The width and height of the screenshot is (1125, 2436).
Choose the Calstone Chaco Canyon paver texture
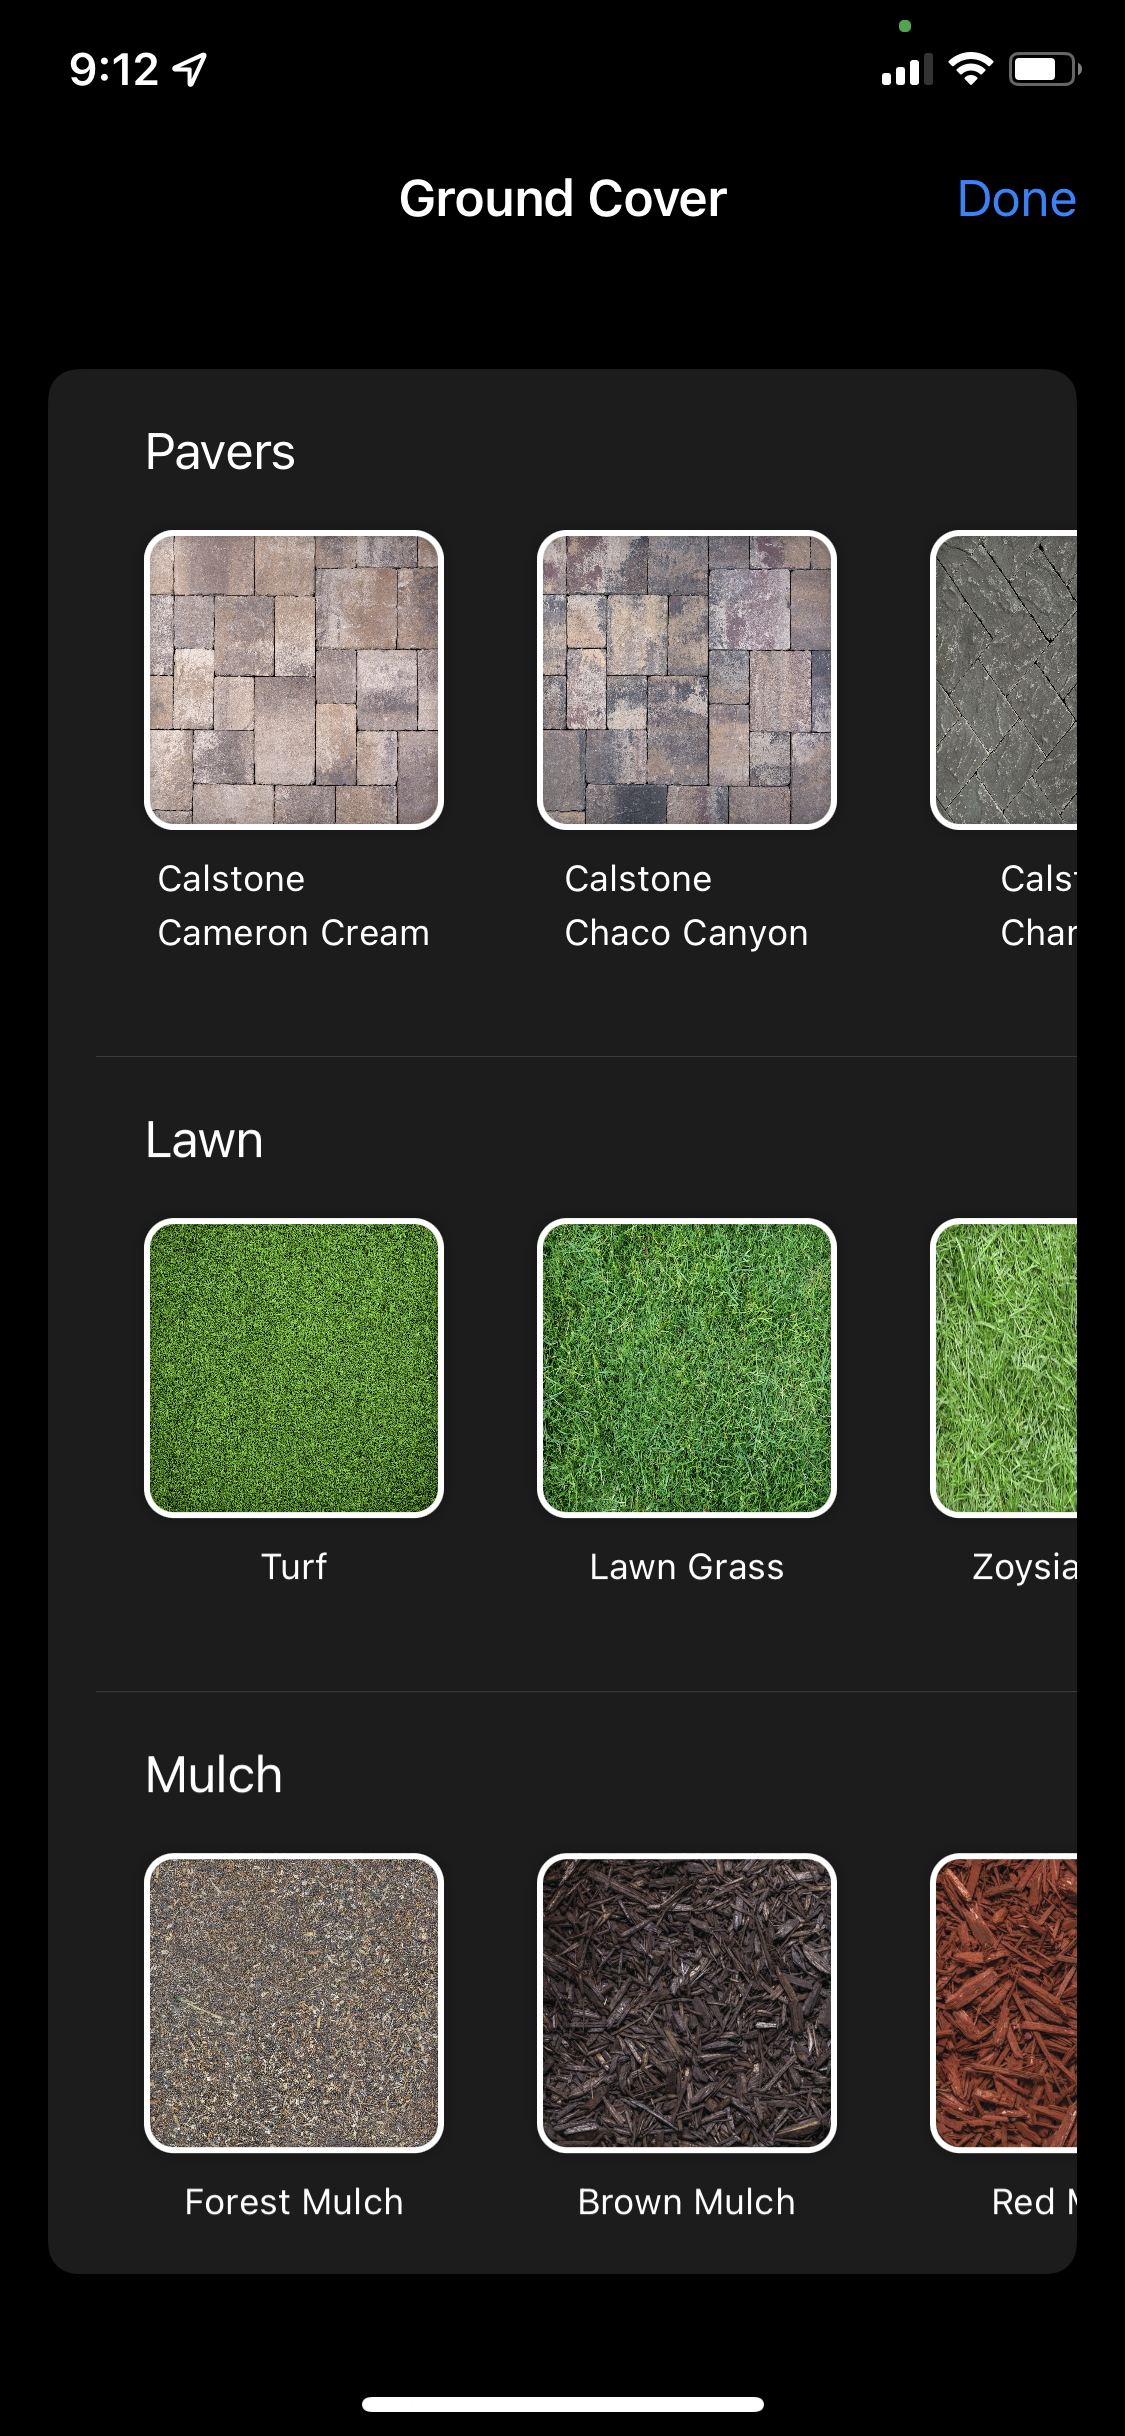(687, 680)
